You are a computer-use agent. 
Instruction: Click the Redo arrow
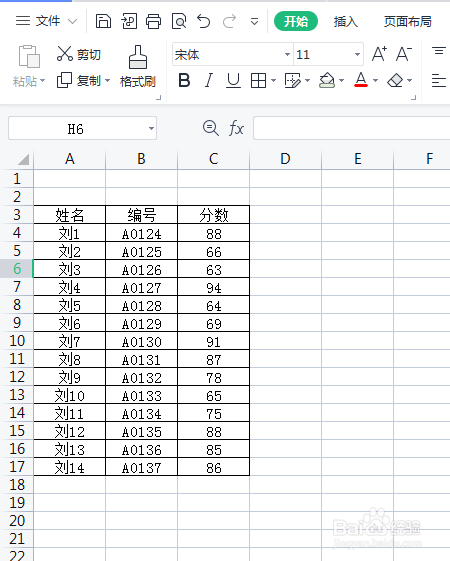229,21
